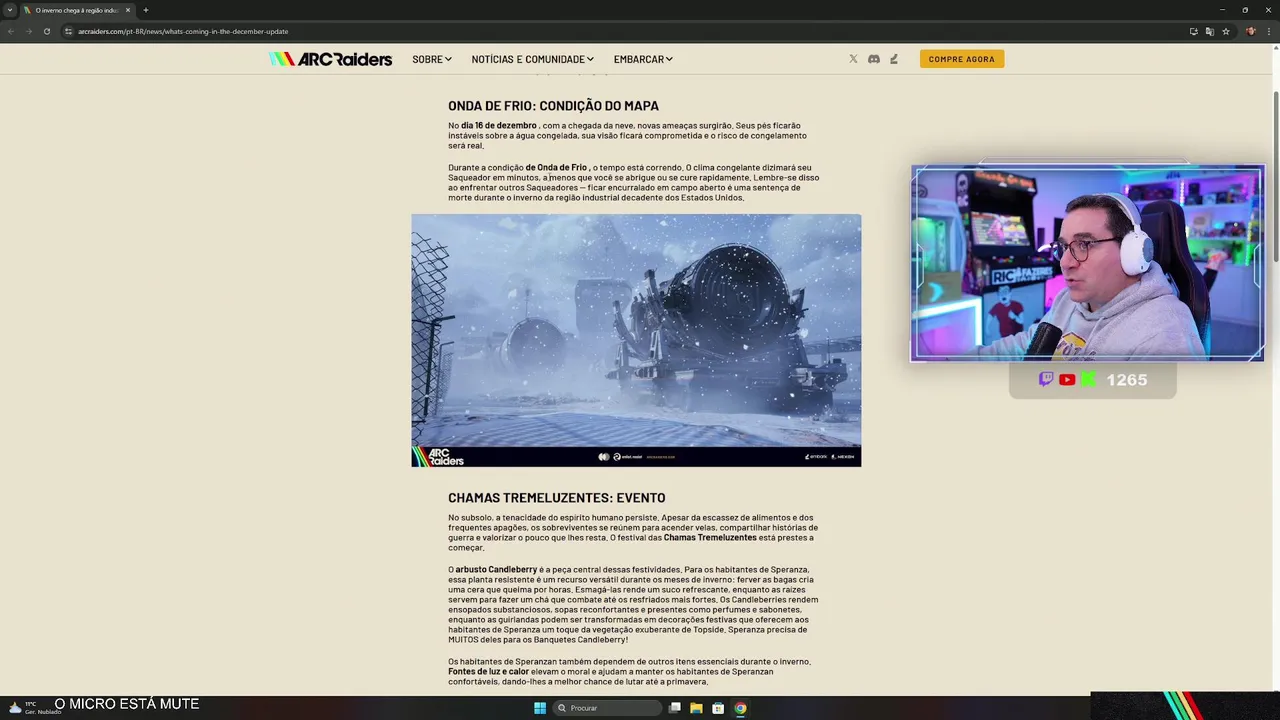Open the weather widget on the taskbar
The height and width of the screenshot is (720, 1280).
(x=34, y=707)
